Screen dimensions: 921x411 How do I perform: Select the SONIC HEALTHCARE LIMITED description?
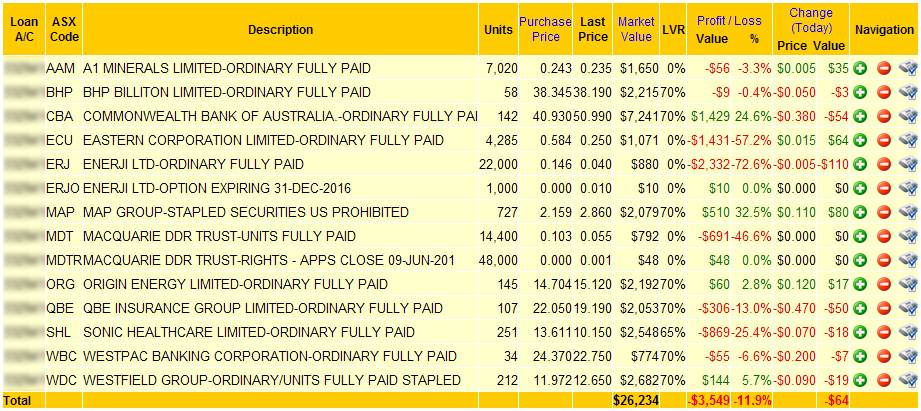[x=249, y=332]
